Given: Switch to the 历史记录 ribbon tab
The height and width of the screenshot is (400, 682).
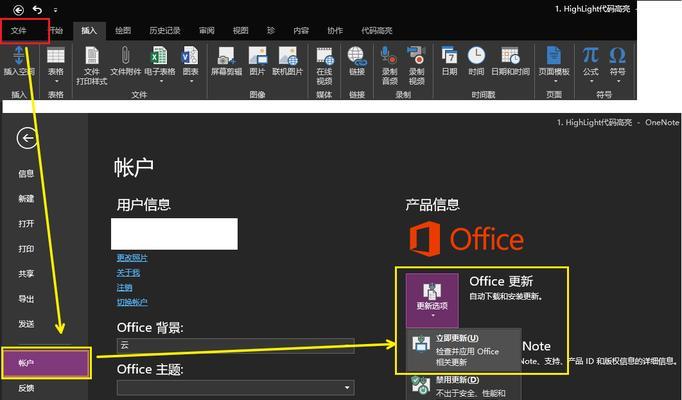Looking at the screenshot, I should pyautogui.click(x=165, y=30).
